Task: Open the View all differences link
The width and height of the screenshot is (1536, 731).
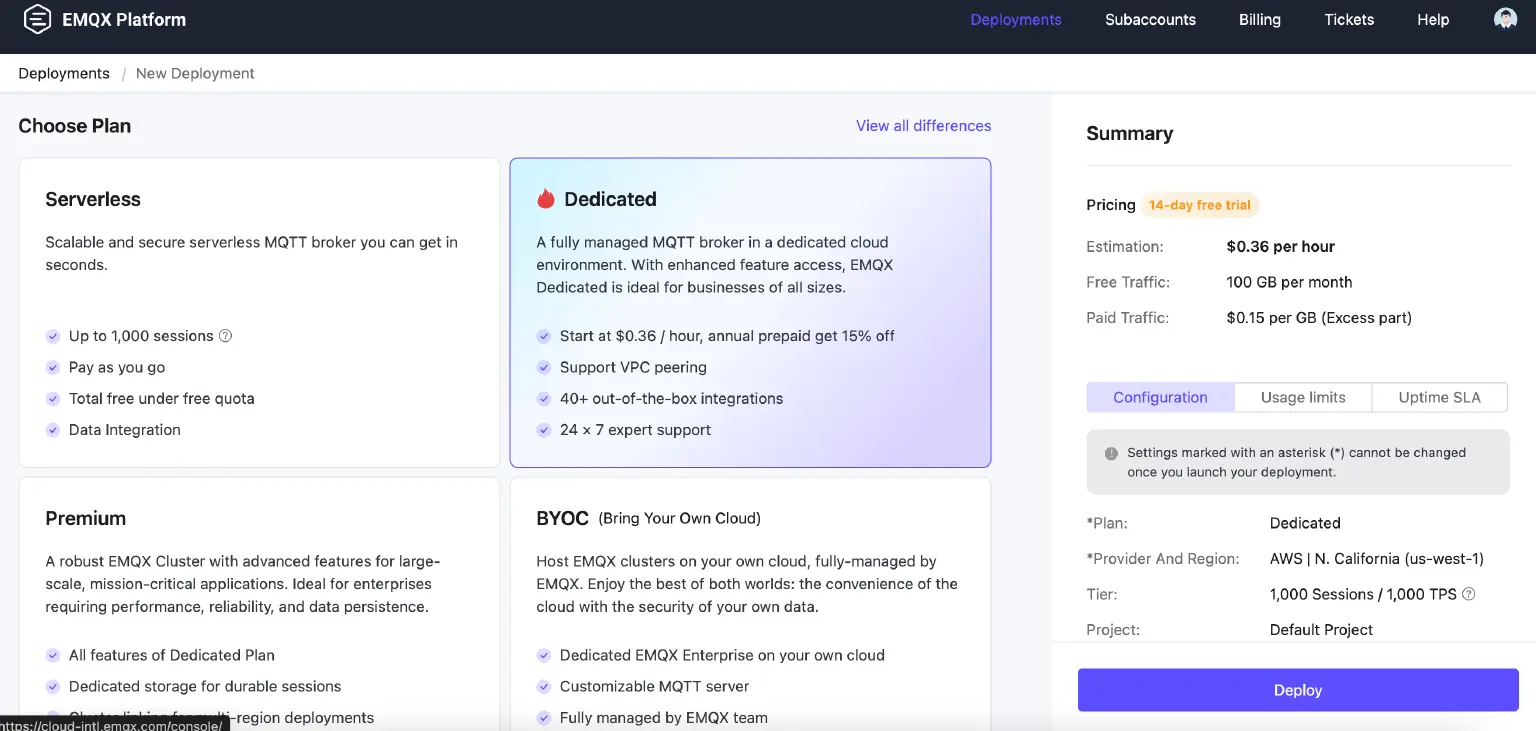Action: [x=923, y=126]
